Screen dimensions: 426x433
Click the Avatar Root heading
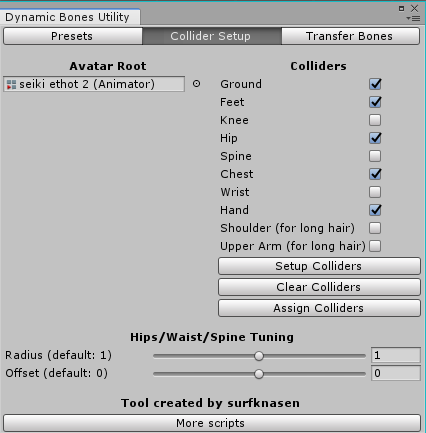[108, 66]
